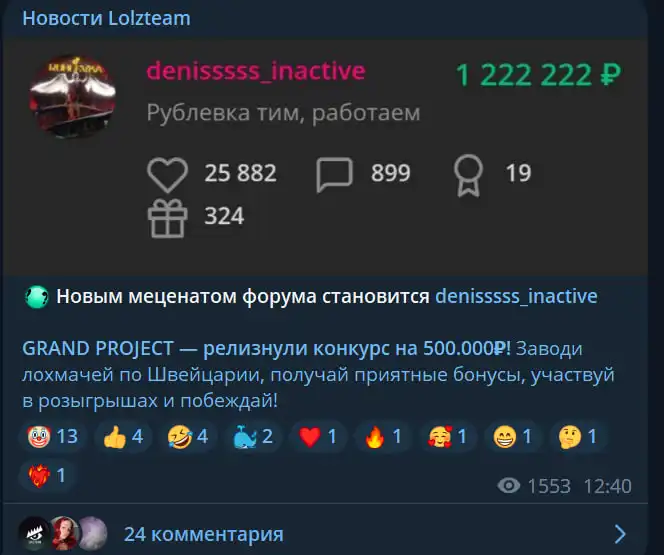
Task: Toggle the burning heart reaction
Action: pyautogui.click(x=47, y=475)
